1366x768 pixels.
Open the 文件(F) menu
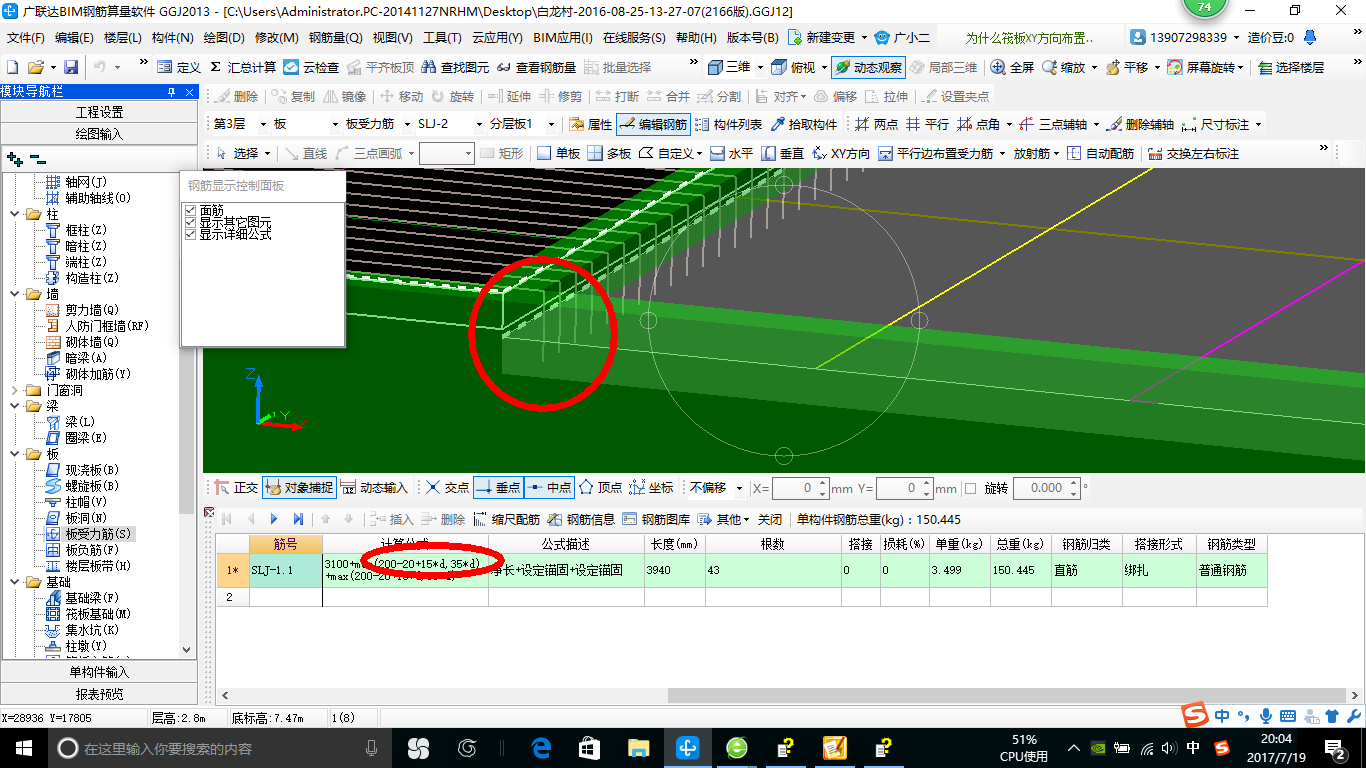coord(26,38)
